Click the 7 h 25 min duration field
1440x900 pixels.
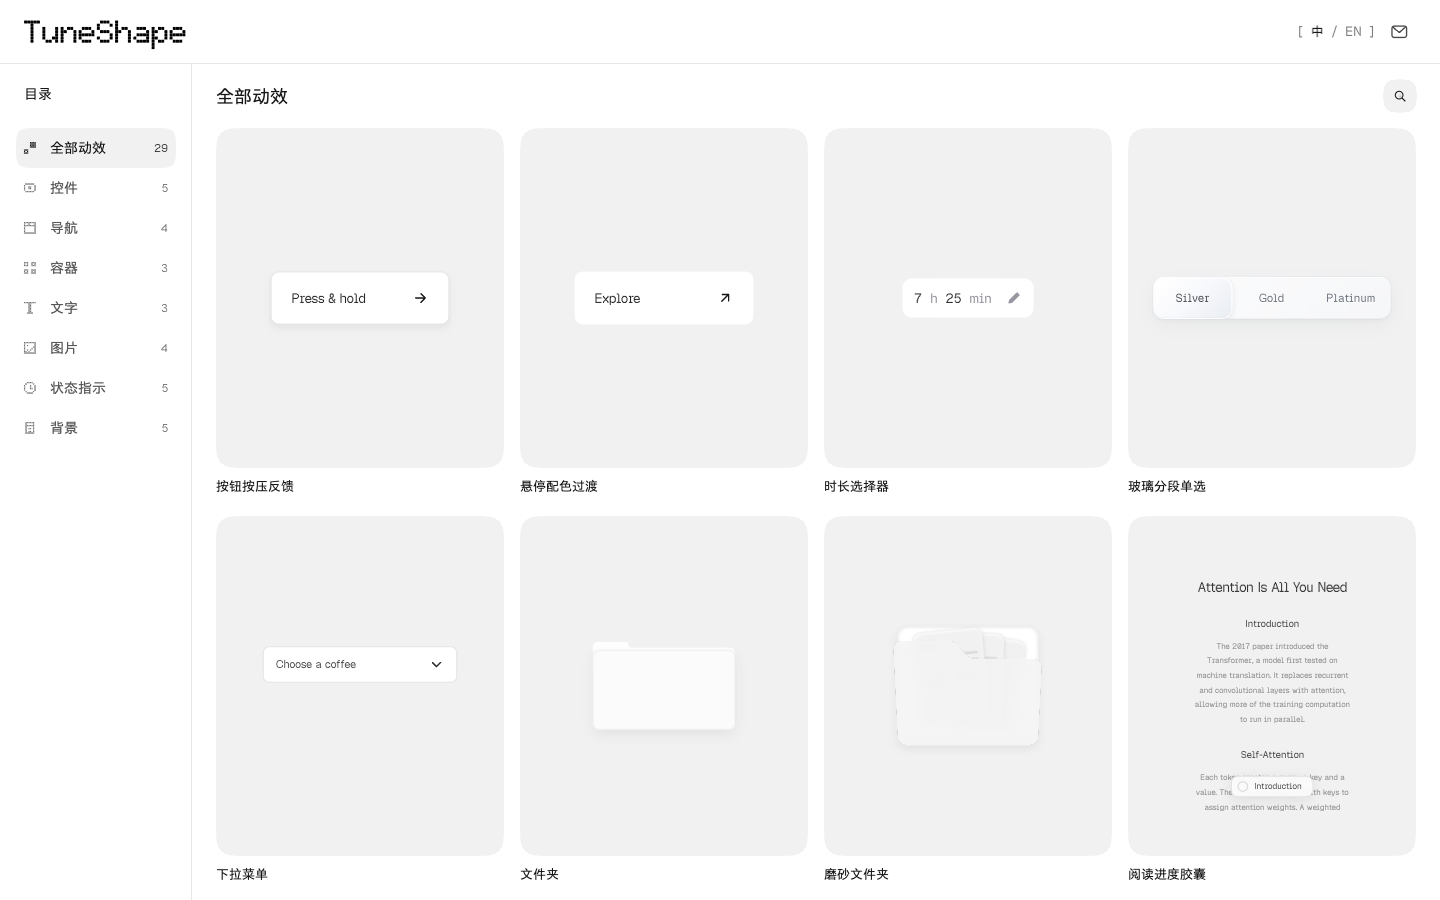[968, 298]
